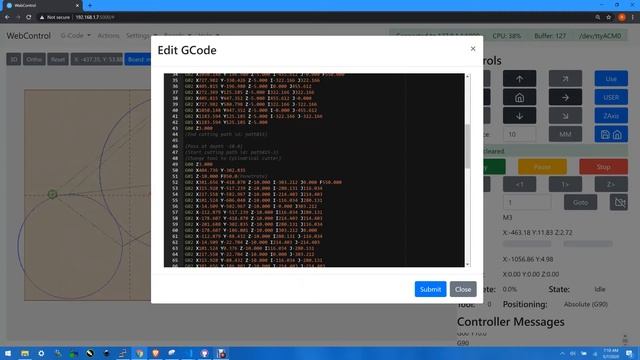
Task: Open the Actions menu
Action: coord(108,36)
